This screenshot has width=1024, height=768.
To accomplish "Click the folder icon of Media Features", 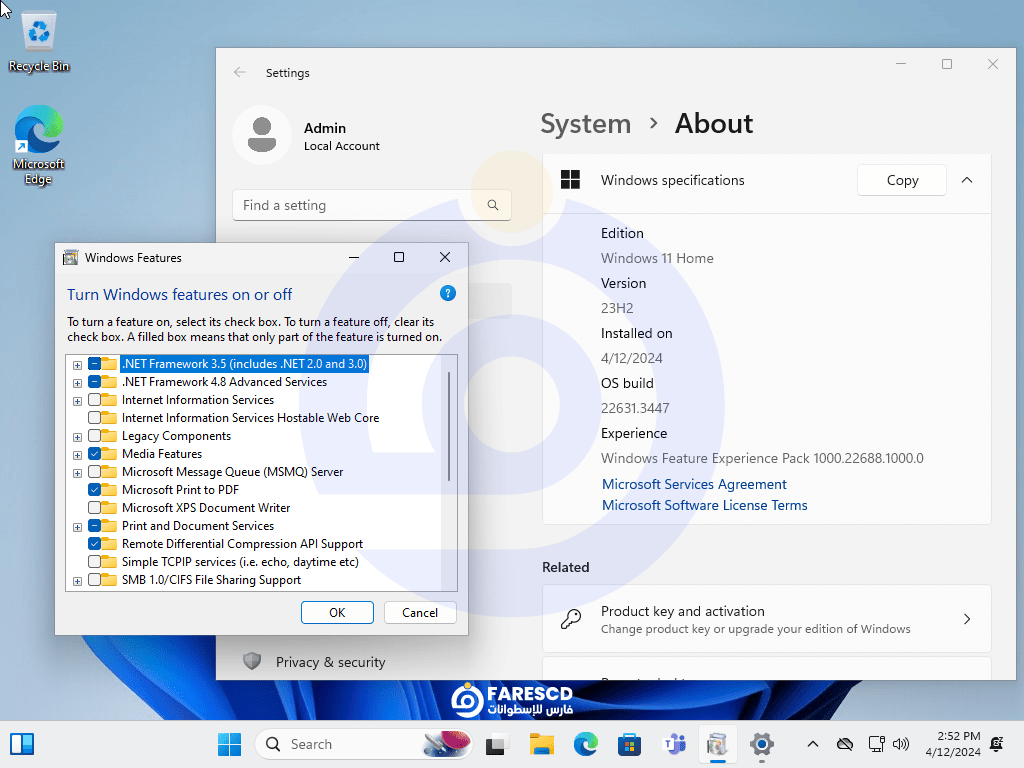I will [110, 454].
